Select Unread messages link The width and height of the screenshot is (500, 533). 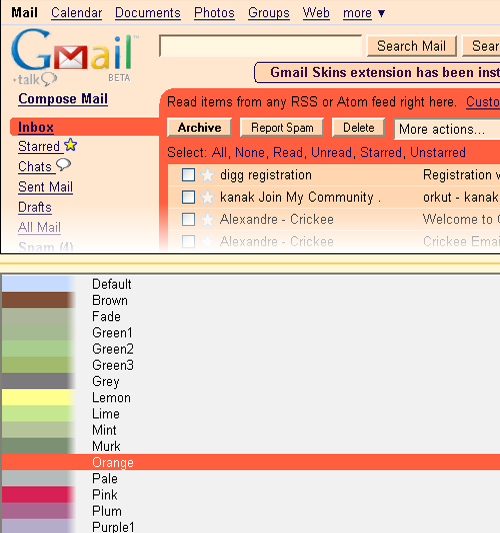(331, 152)
